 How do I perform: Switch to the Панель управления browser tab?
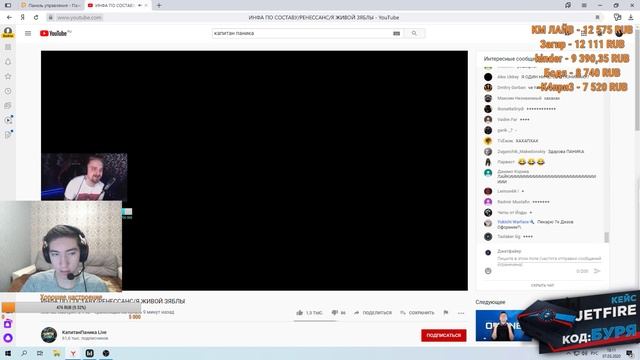51,5
